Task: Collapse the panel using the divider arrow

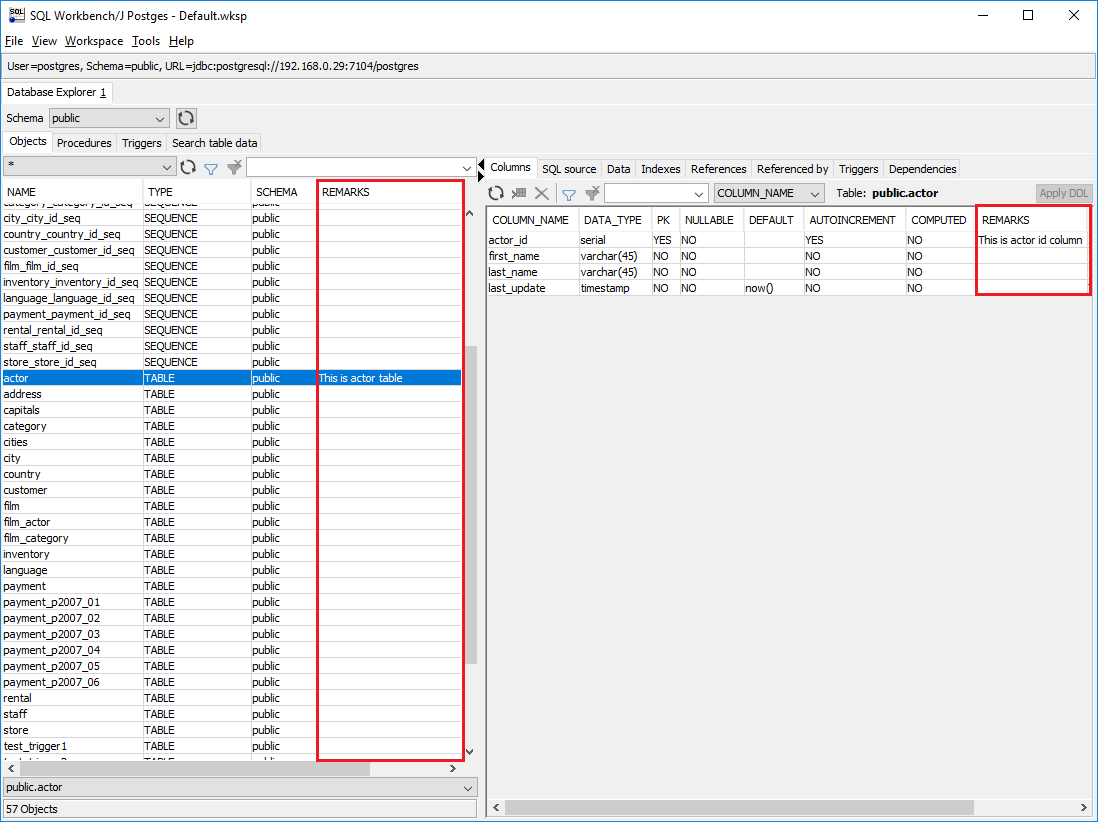Action: pos(481,163)
